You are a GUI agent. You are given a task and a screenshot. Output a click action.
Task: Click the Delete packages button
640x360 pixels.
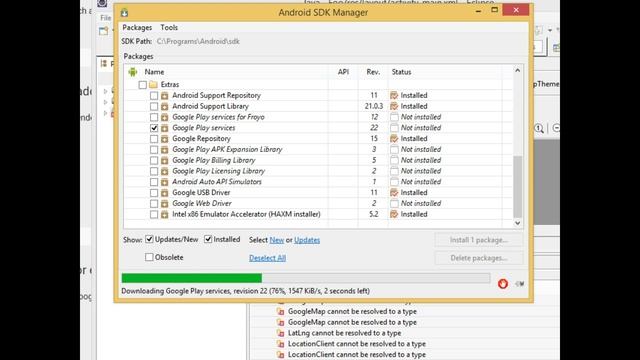(479, 258)
